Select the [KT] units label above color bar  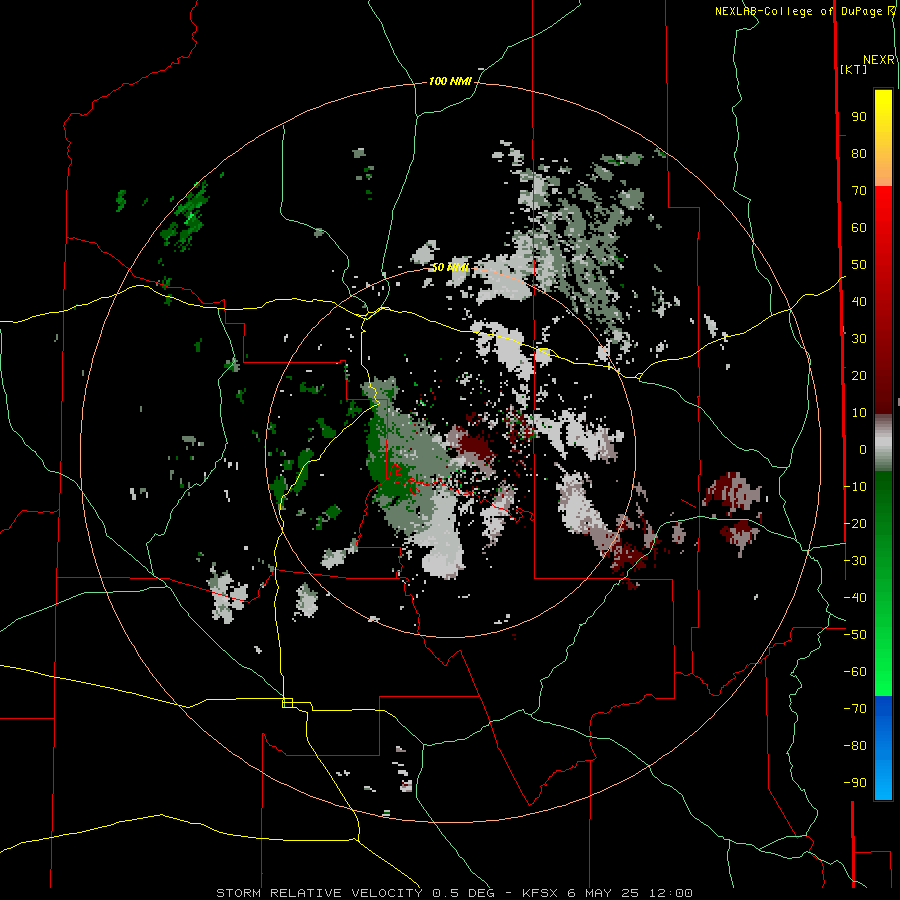854,69
